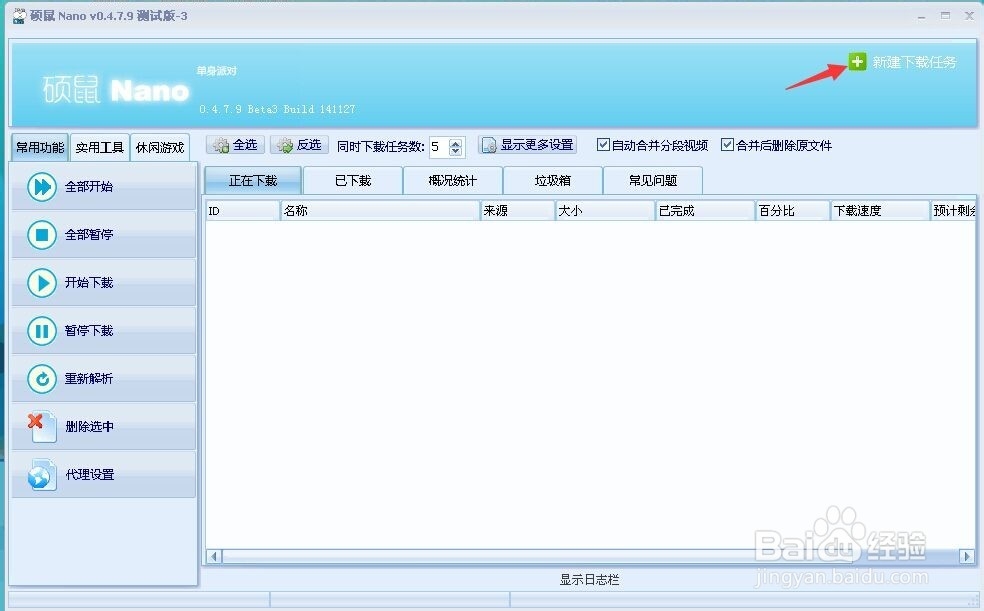Increase simultaneous download task count
Viewport: 984px width, 611px height.
(456, 142)
